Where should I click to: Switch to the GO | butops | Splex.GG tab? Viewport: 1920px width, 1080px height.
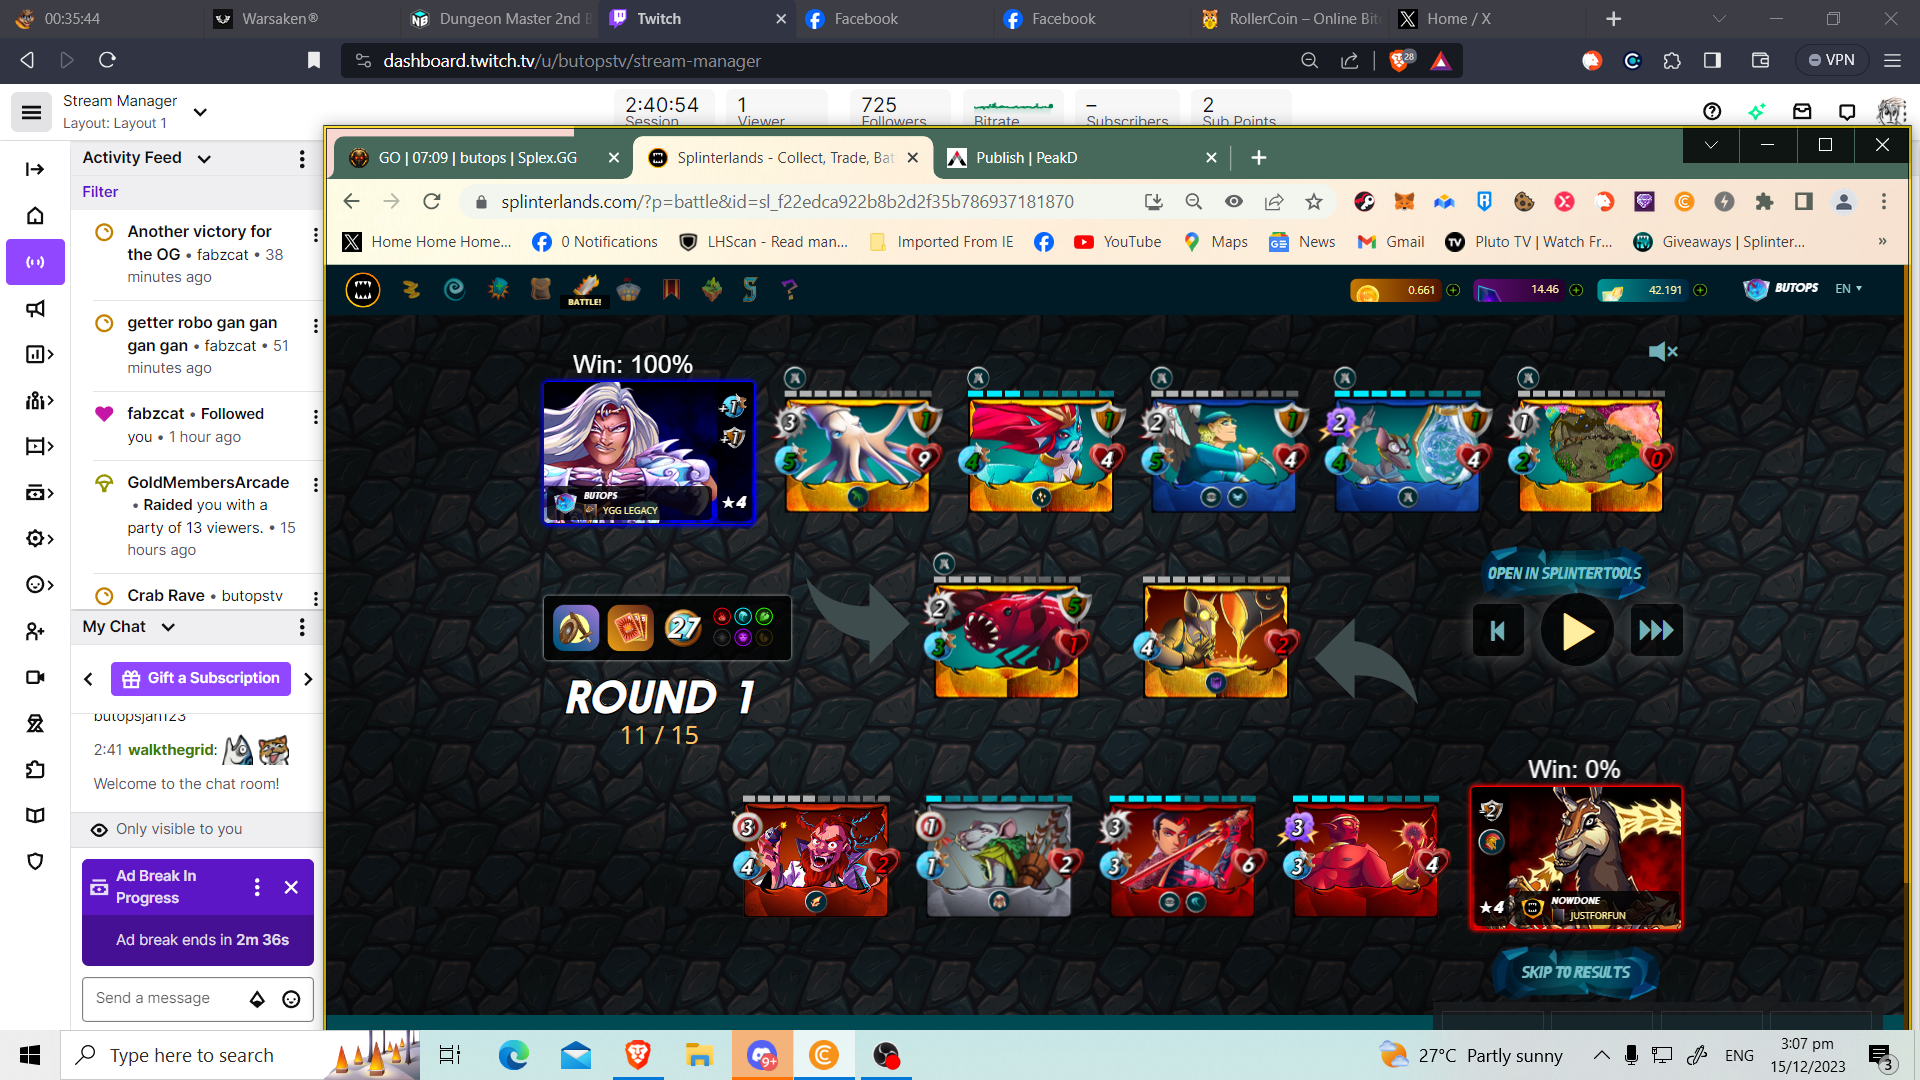pos(482,158)
